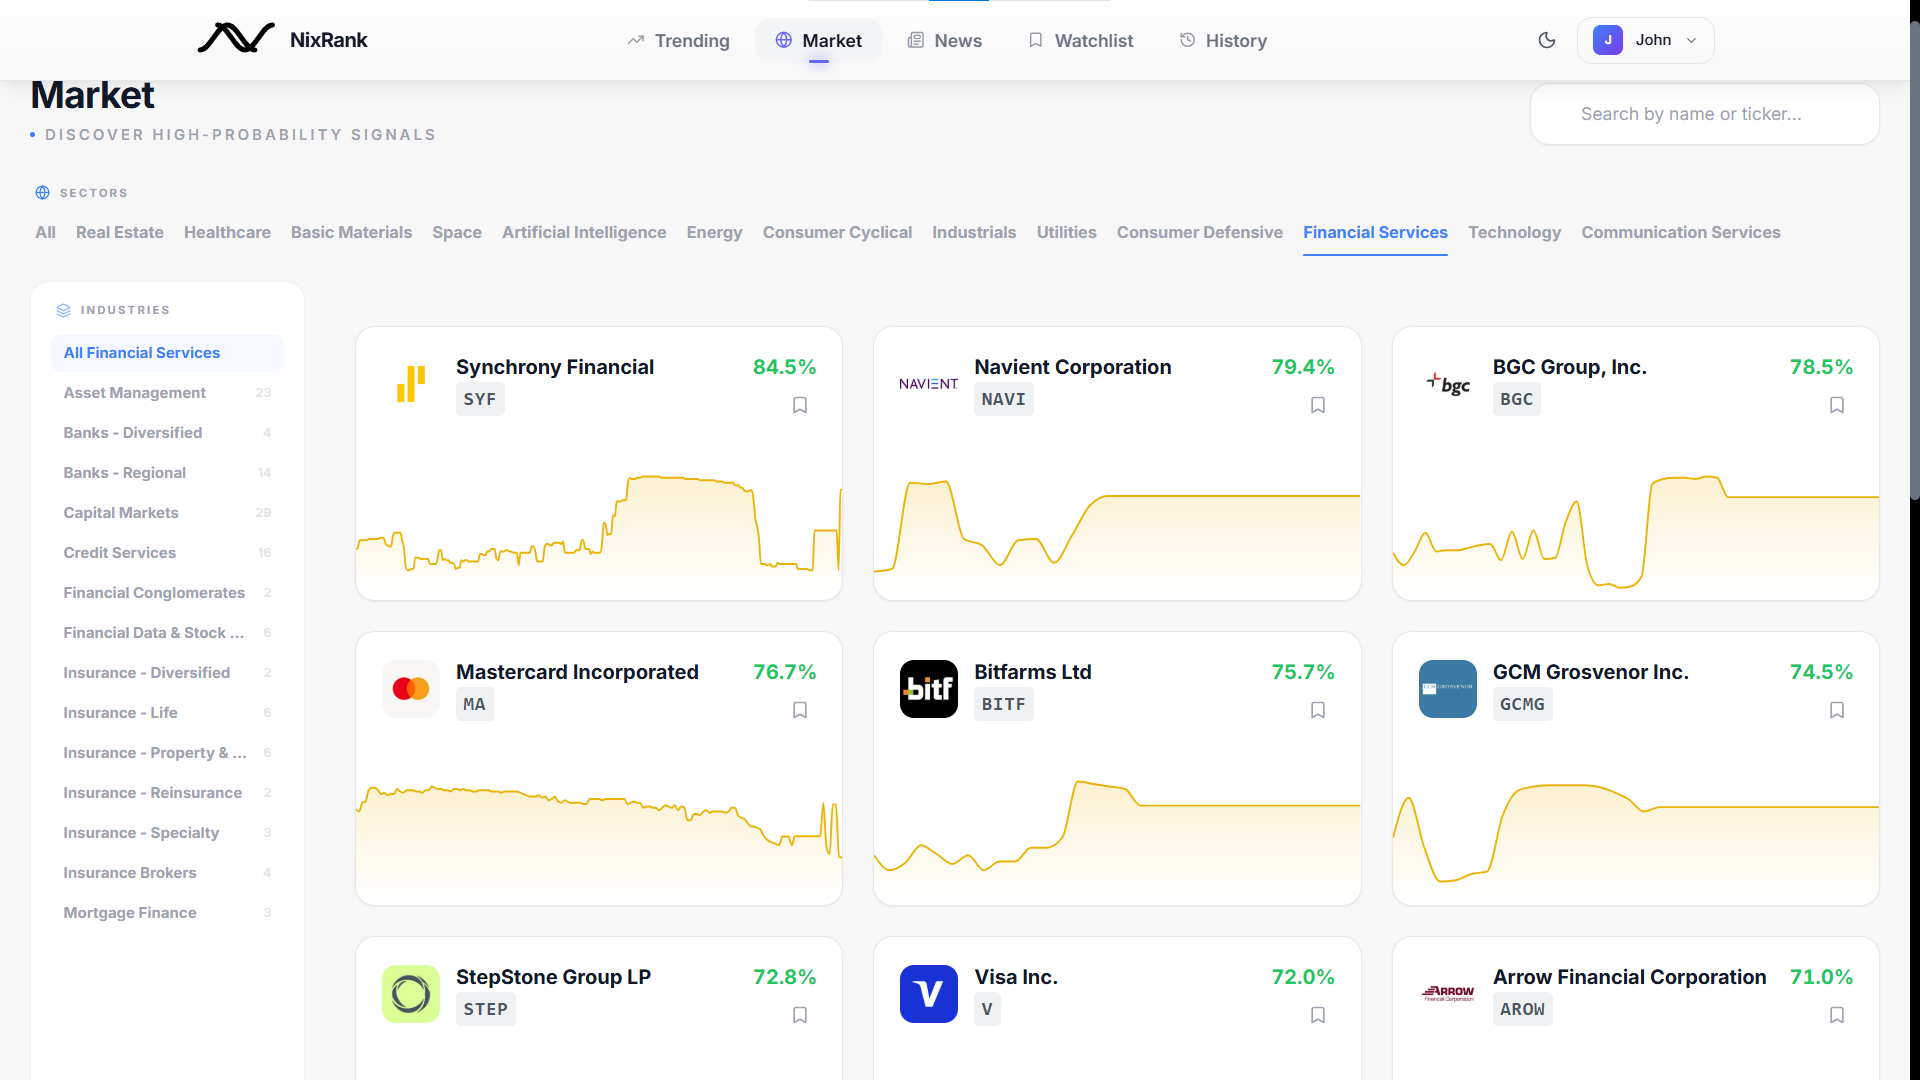Image resolution: width=1920 pixels, height=1080 pixels.
Task: Filter by Space sector
Action: point(457,232)
